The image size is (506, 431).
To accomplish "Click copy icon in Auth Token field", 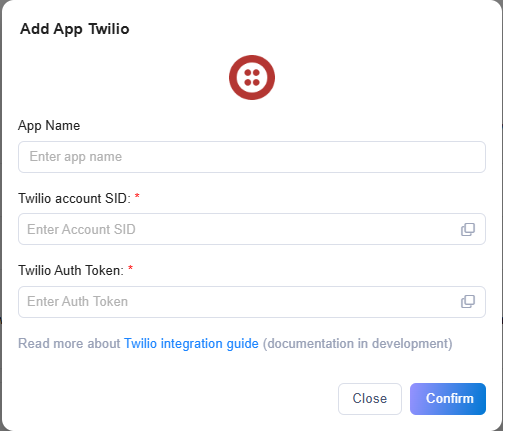I will pyautogui.click(x=468, y=302).
